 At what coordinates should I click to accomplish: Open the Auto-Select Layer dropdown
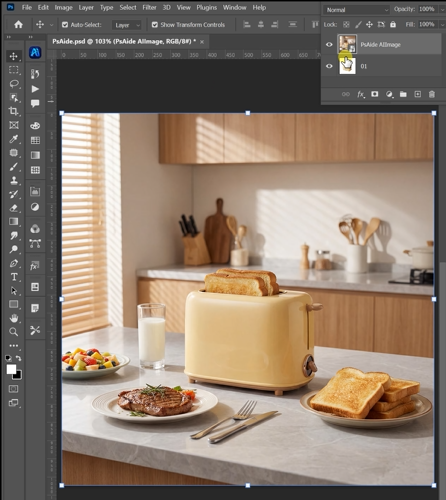(127, 25)
